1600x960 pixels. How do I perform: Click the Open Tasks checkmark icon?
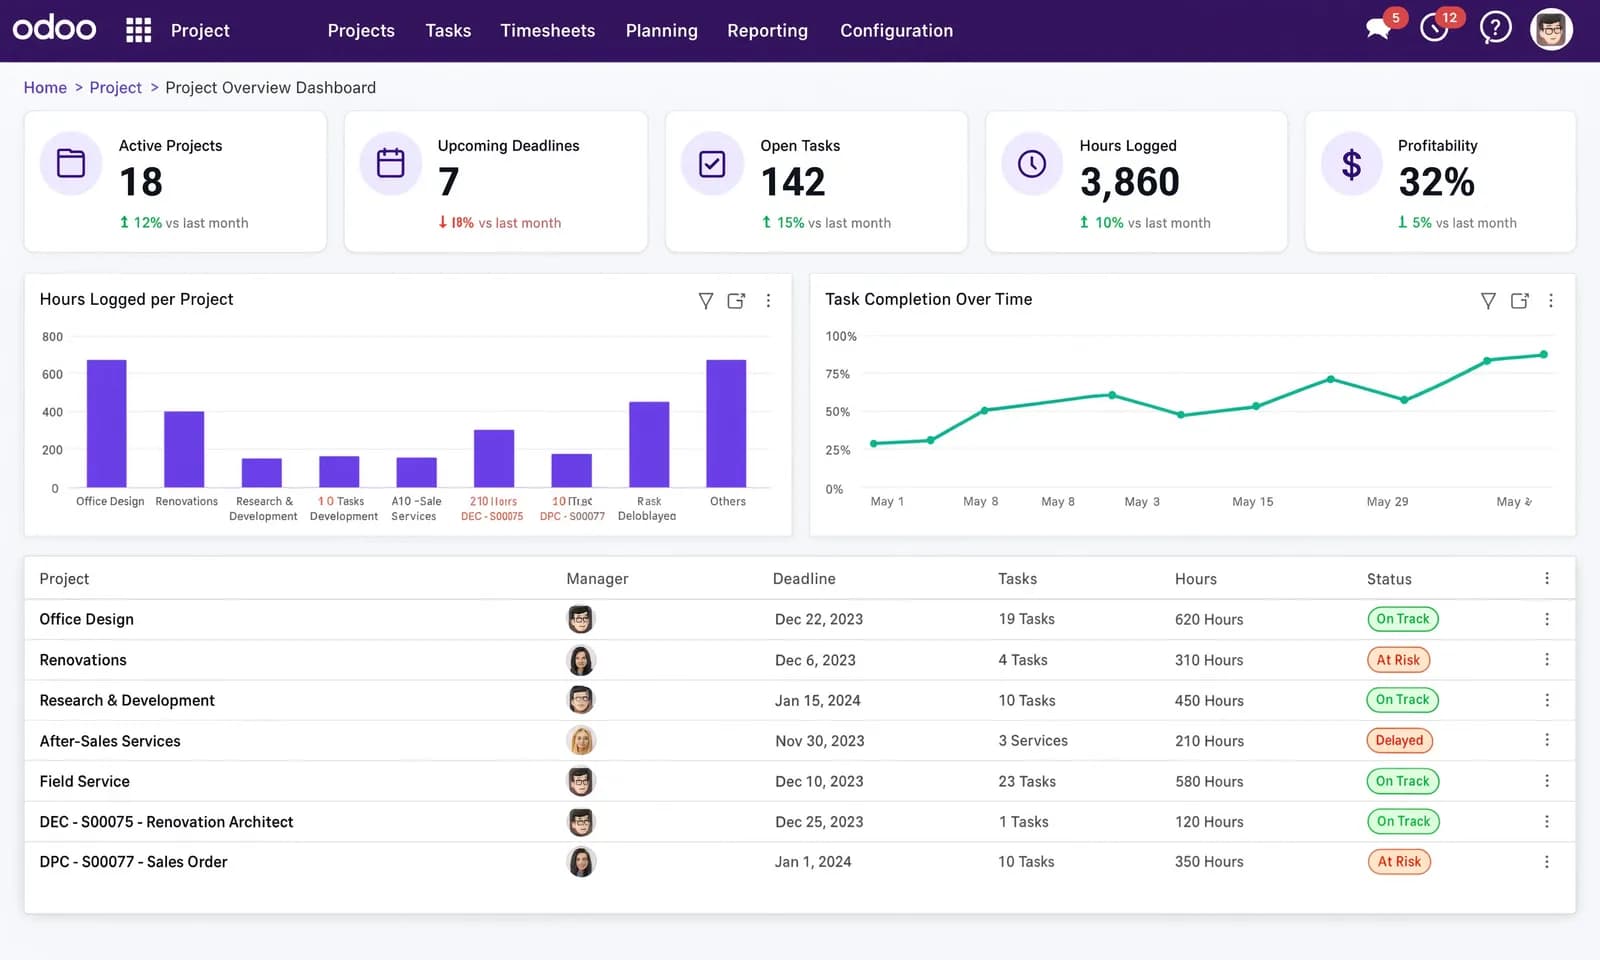pos(712,163)
